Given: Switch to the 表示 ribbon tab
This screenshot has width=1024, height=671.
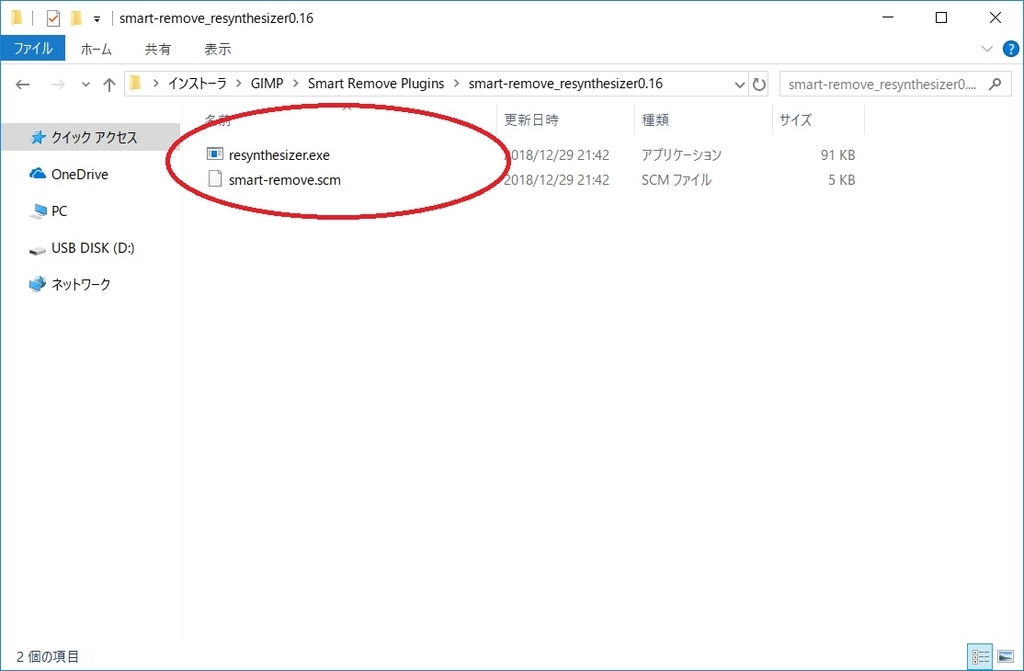Looking at the screenshot, I should tap(217, 49).
